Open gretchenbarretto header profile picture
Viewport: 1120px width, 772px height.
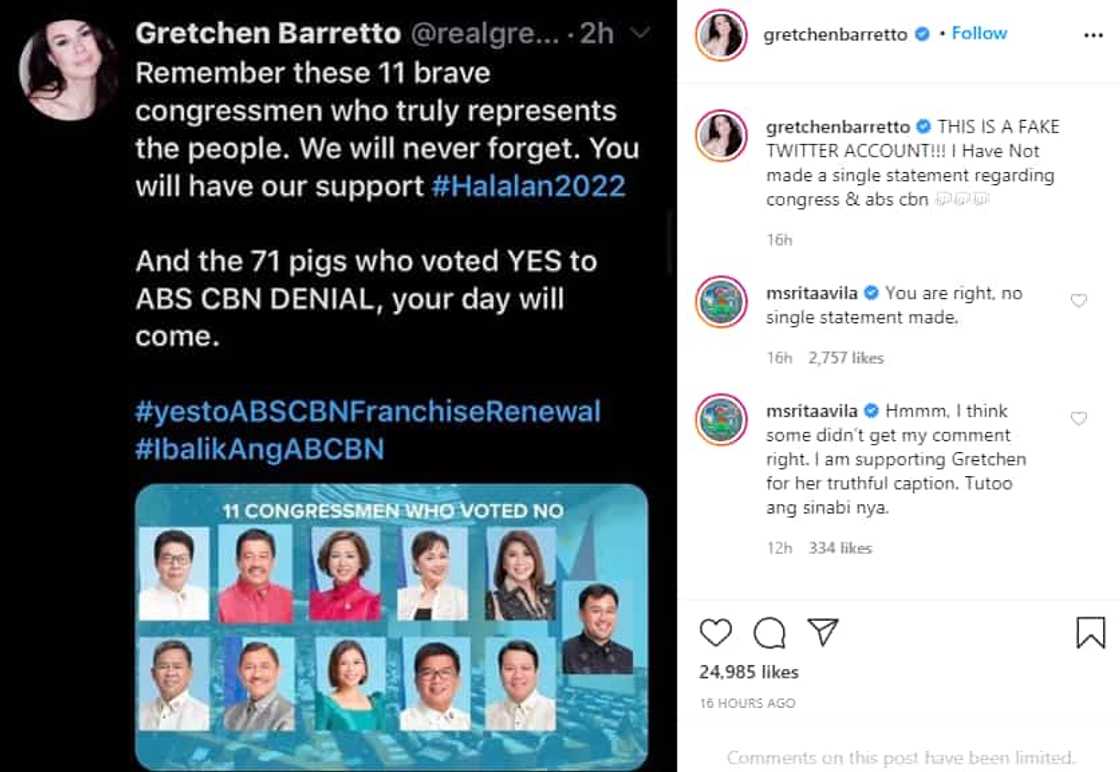[721, 35]
